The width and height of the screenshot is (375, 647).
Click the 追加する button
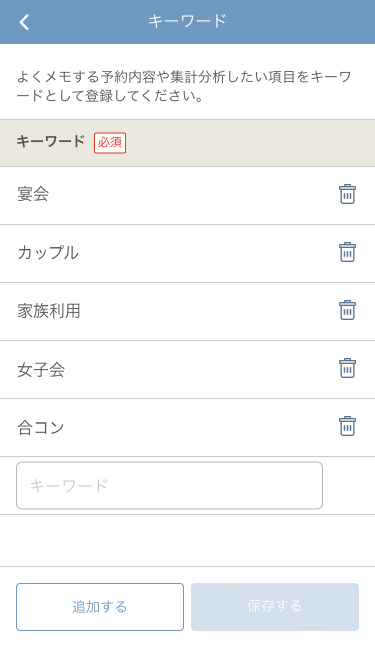(100, 607)
